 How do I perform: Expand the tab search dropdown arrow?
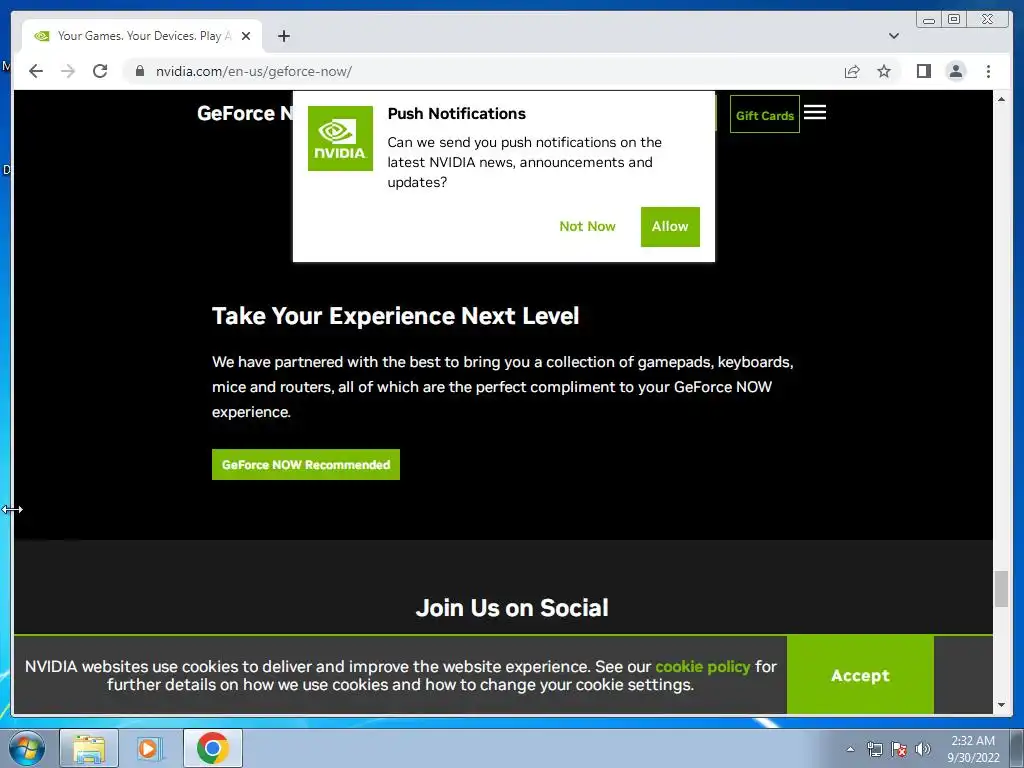893,36
